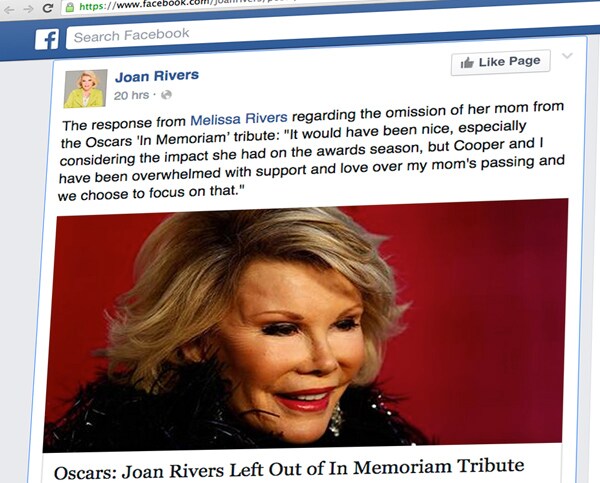Screen dimensions: 600x483
Task: Click the browser forward arrow
Action: click(28, 9)
